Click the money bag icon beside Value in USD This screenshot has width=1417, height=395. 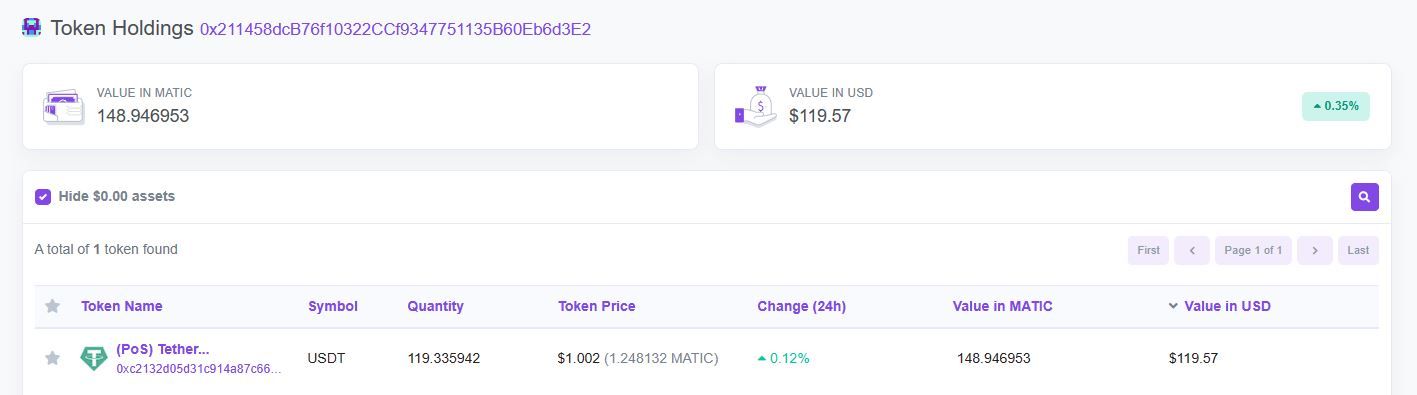point(756,106)
